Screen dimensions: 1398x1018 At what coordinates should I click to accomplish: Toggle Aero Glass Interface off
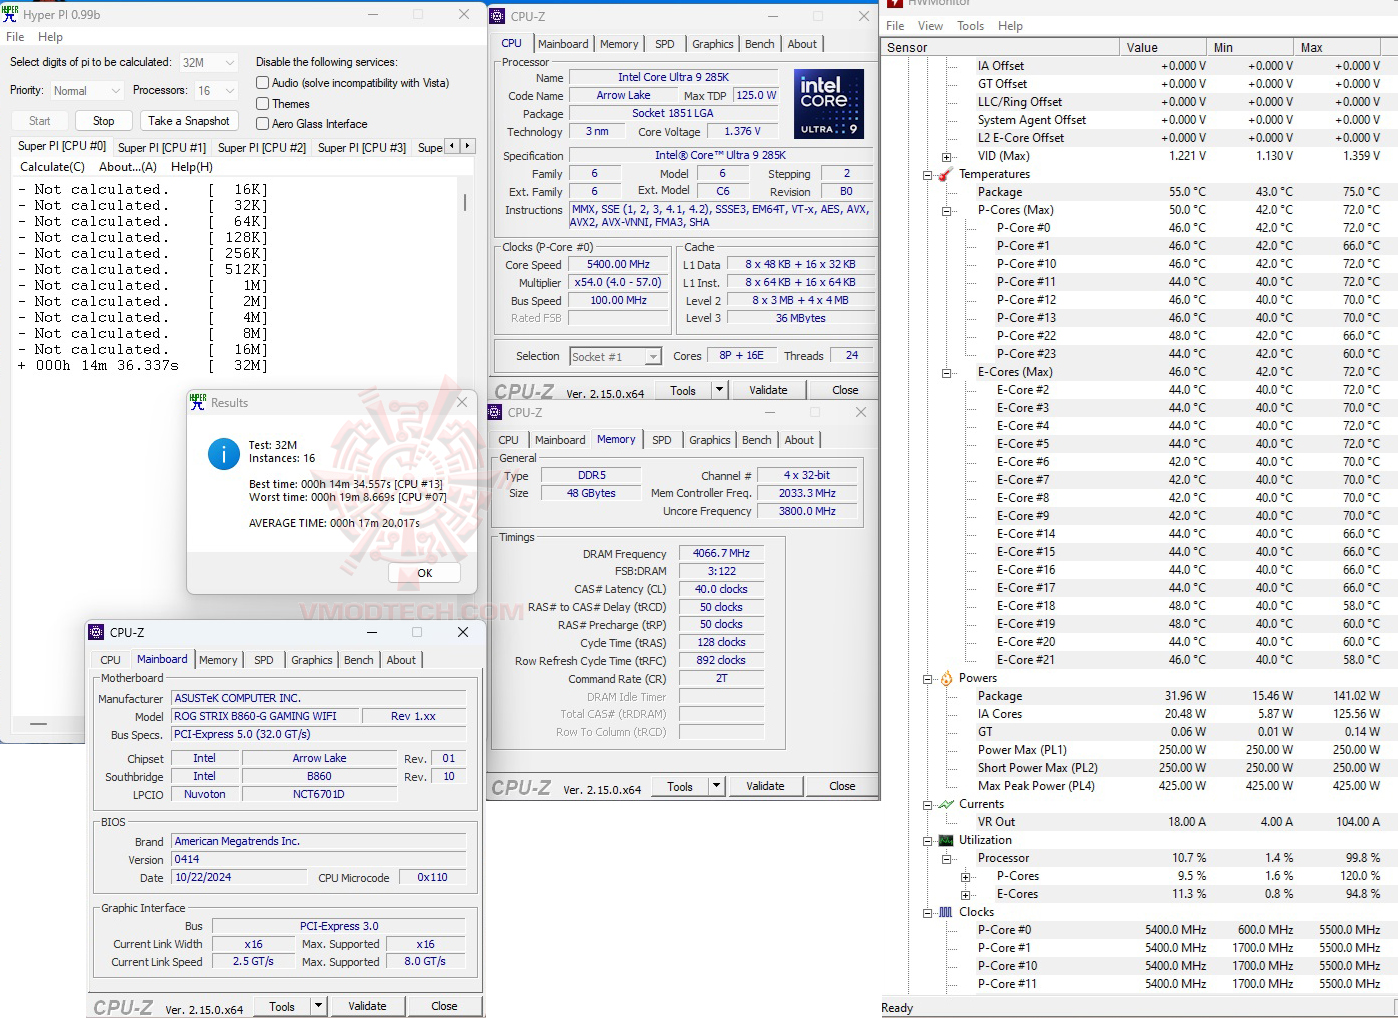click(x=260, y=123)
